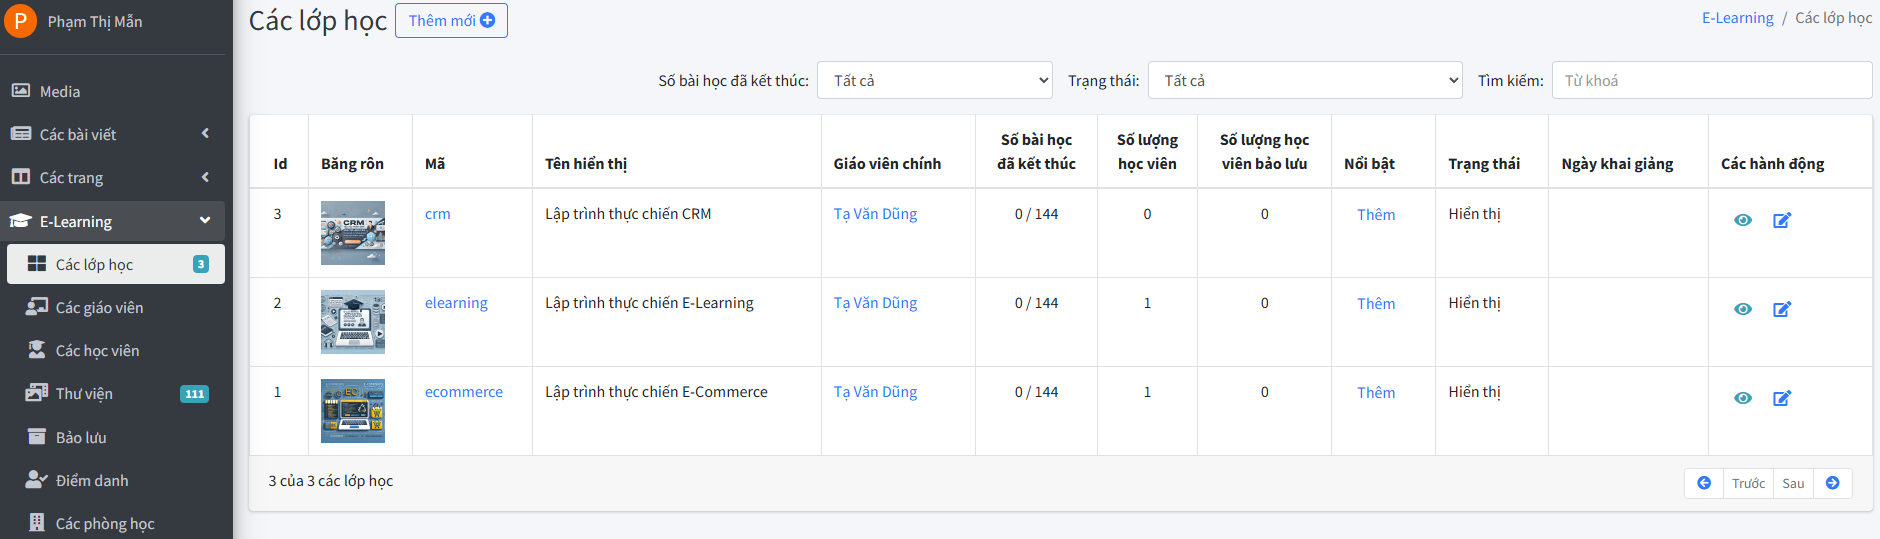This screenshot has height=539, width=1880.
Task: Click the 'Thêm mới' button
Action: tap(451, 21)
